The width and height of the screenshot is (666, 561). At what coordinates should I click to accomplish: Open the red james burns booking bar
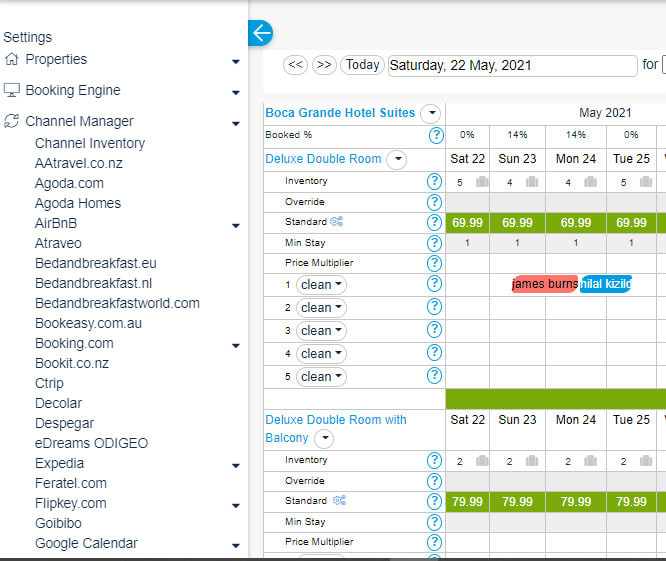[x=545, y=284]
